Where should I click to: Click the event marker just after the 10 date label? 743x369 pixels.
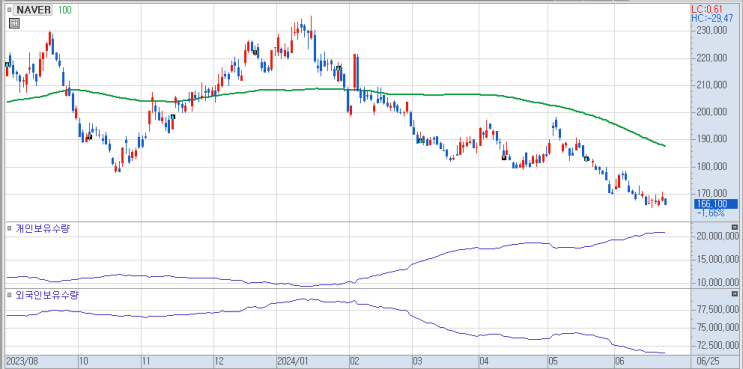tap(89, 137)
